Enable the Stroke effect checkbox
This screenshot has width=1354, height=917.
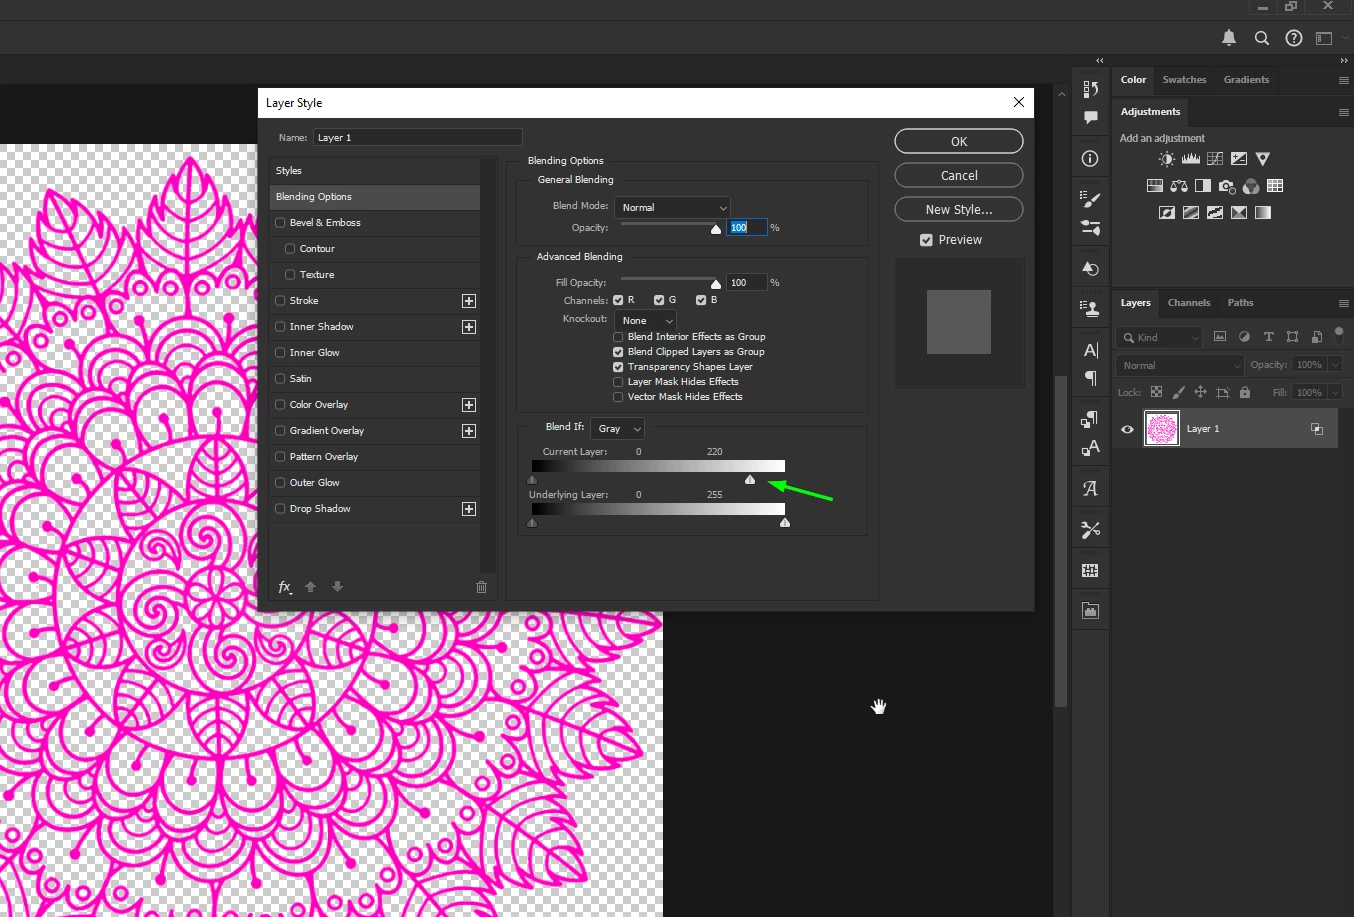coord(280,301)
